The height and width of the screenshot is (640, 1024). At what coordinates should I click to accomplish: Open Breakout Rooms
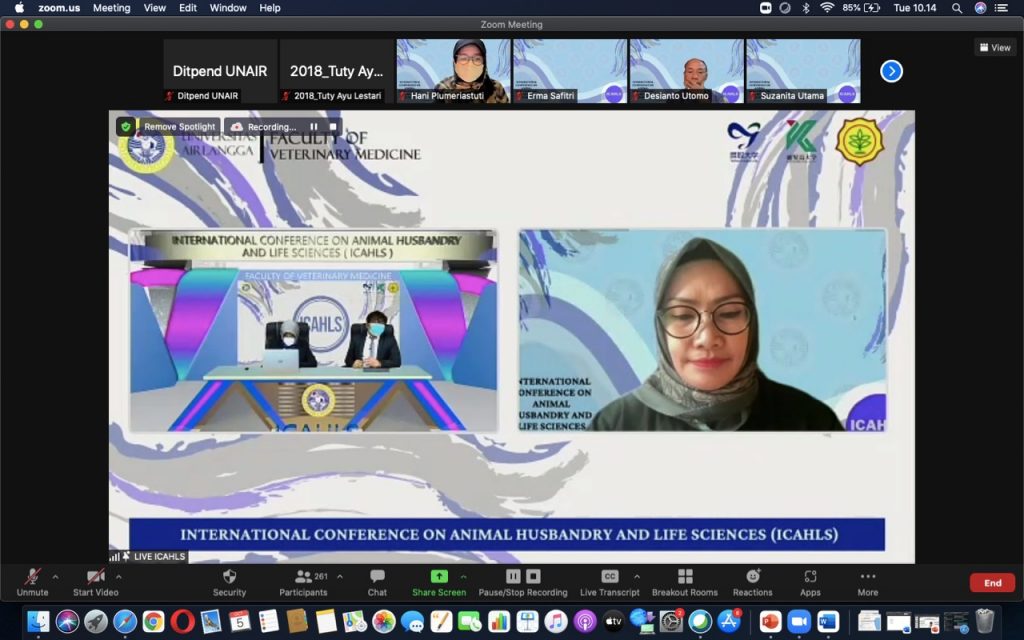coord(684,577)
